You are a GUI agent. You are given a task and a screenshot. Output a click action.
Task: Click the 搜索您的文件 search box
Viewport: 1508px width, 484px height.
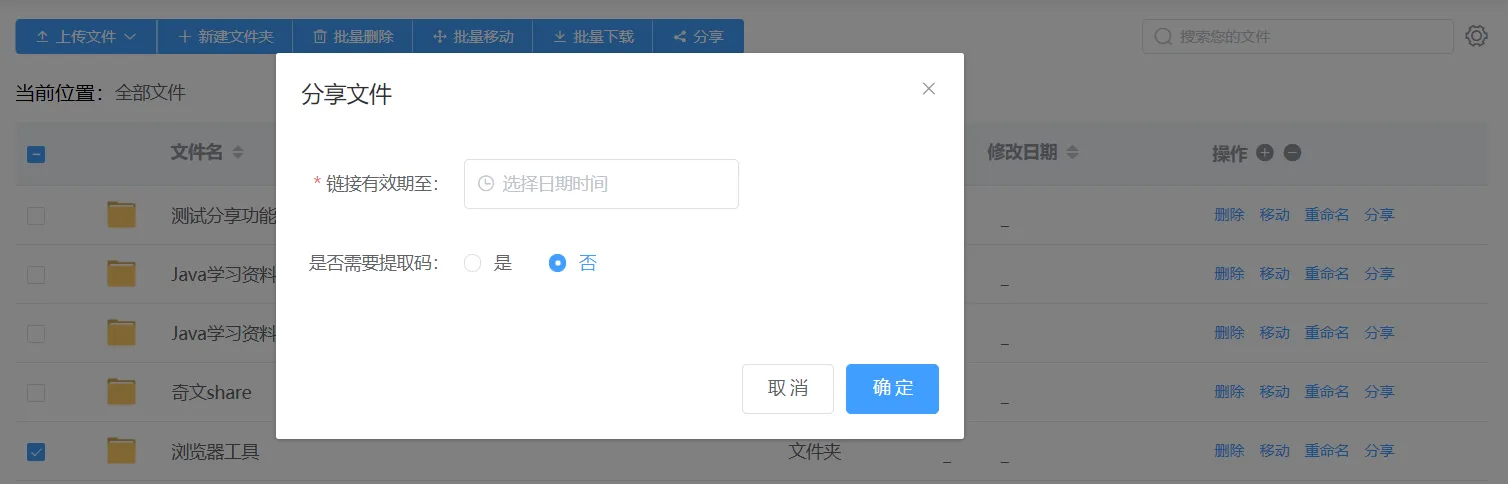click(1297, 36)
